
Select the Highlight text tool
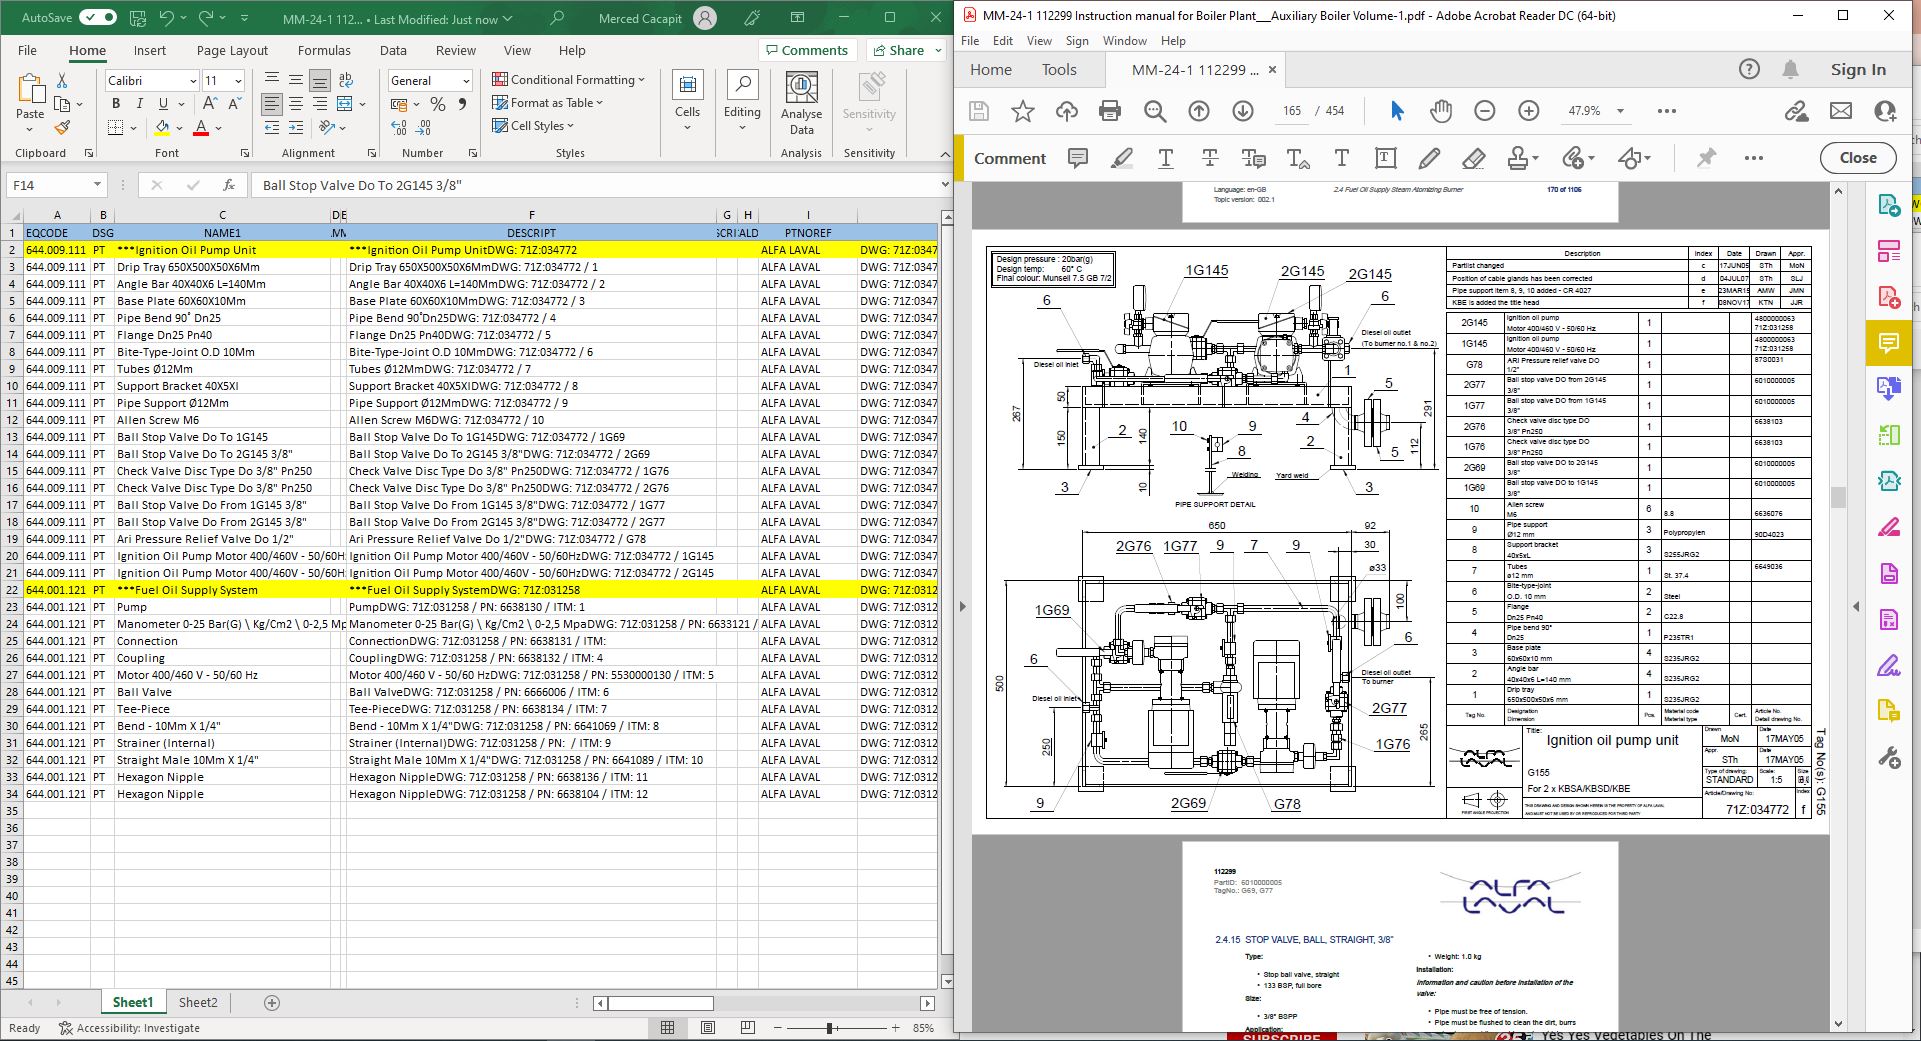tap(1122, 158)
